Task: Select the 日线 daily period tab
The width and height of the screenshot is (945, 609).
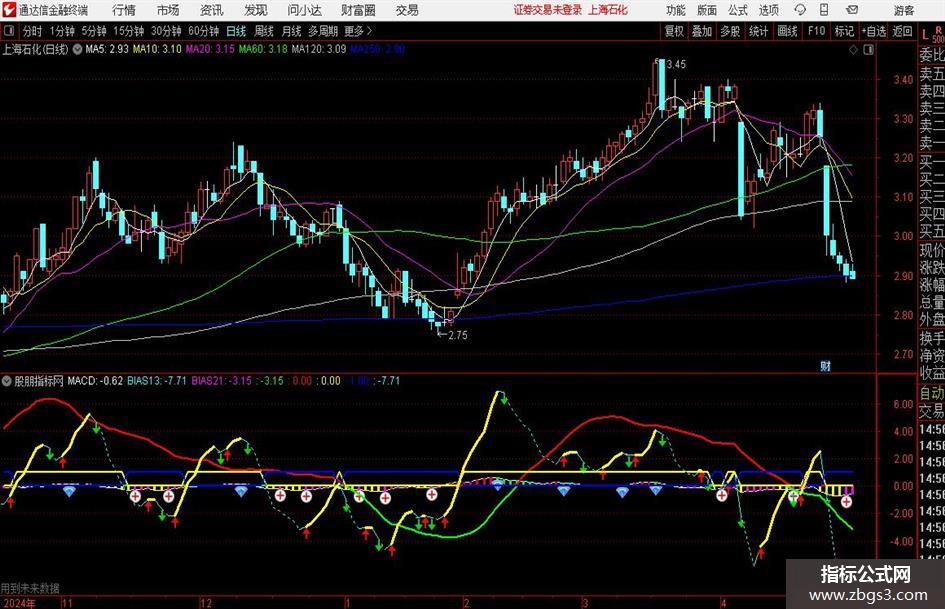Action: [236, 31]
